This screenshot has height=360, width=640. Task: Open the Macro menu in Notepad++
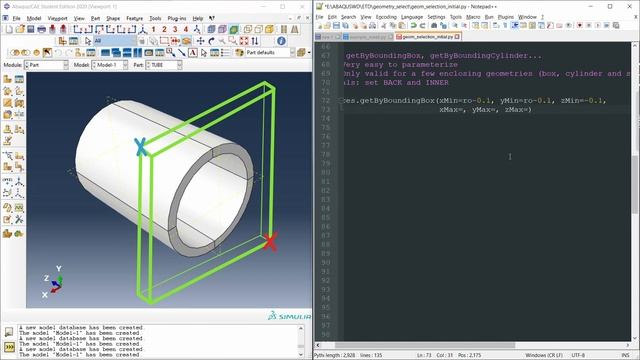(473, 17)
